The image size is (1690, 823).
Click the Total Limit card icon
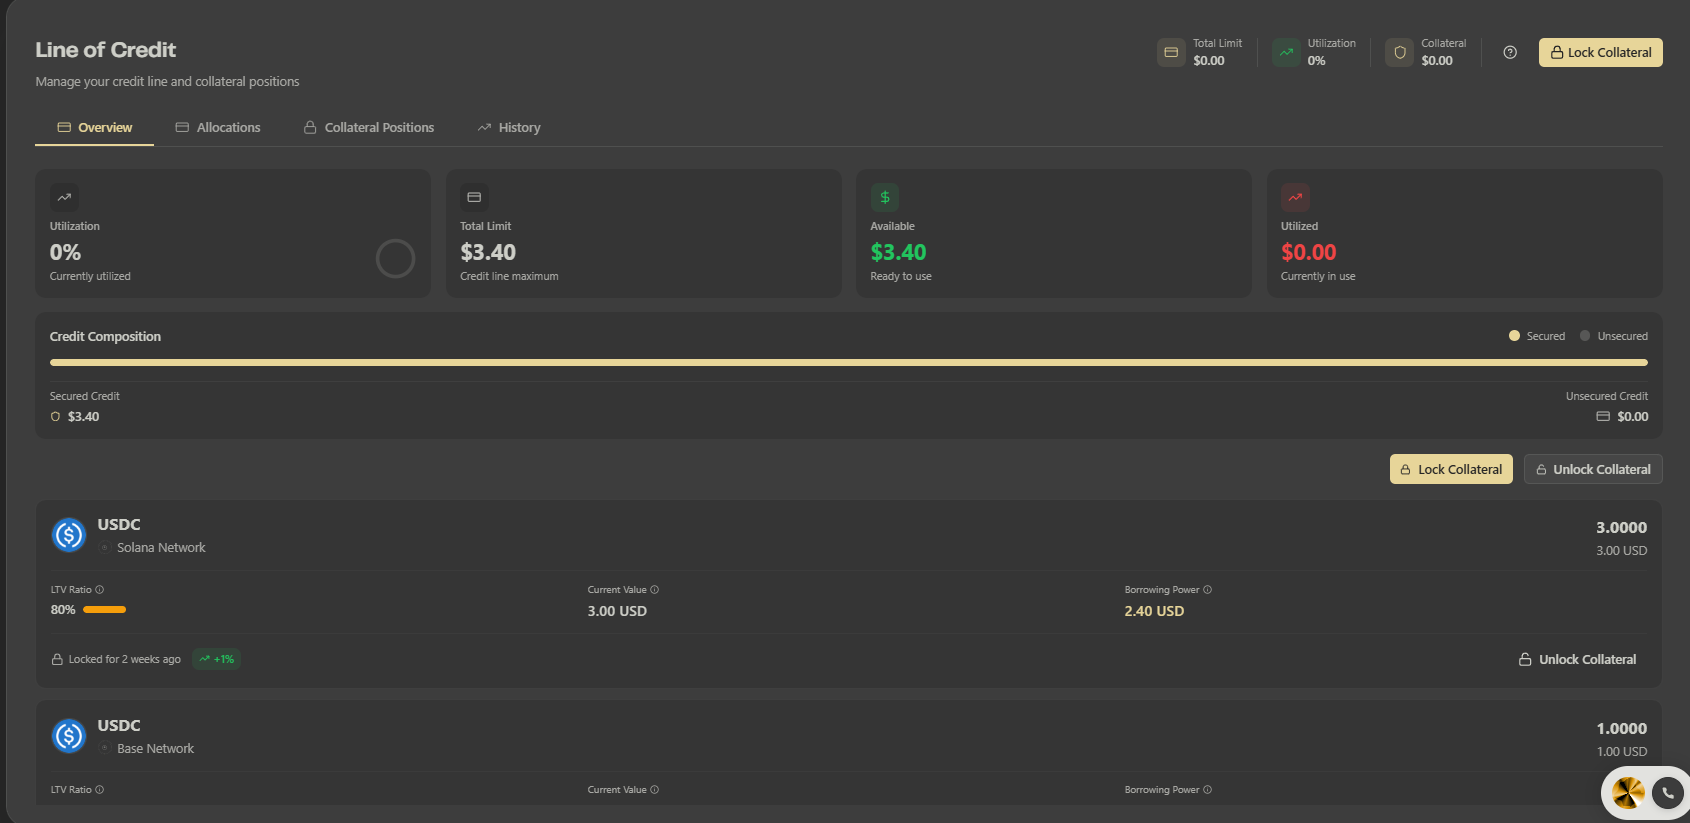pyautogui.click(x=474, y=197)
